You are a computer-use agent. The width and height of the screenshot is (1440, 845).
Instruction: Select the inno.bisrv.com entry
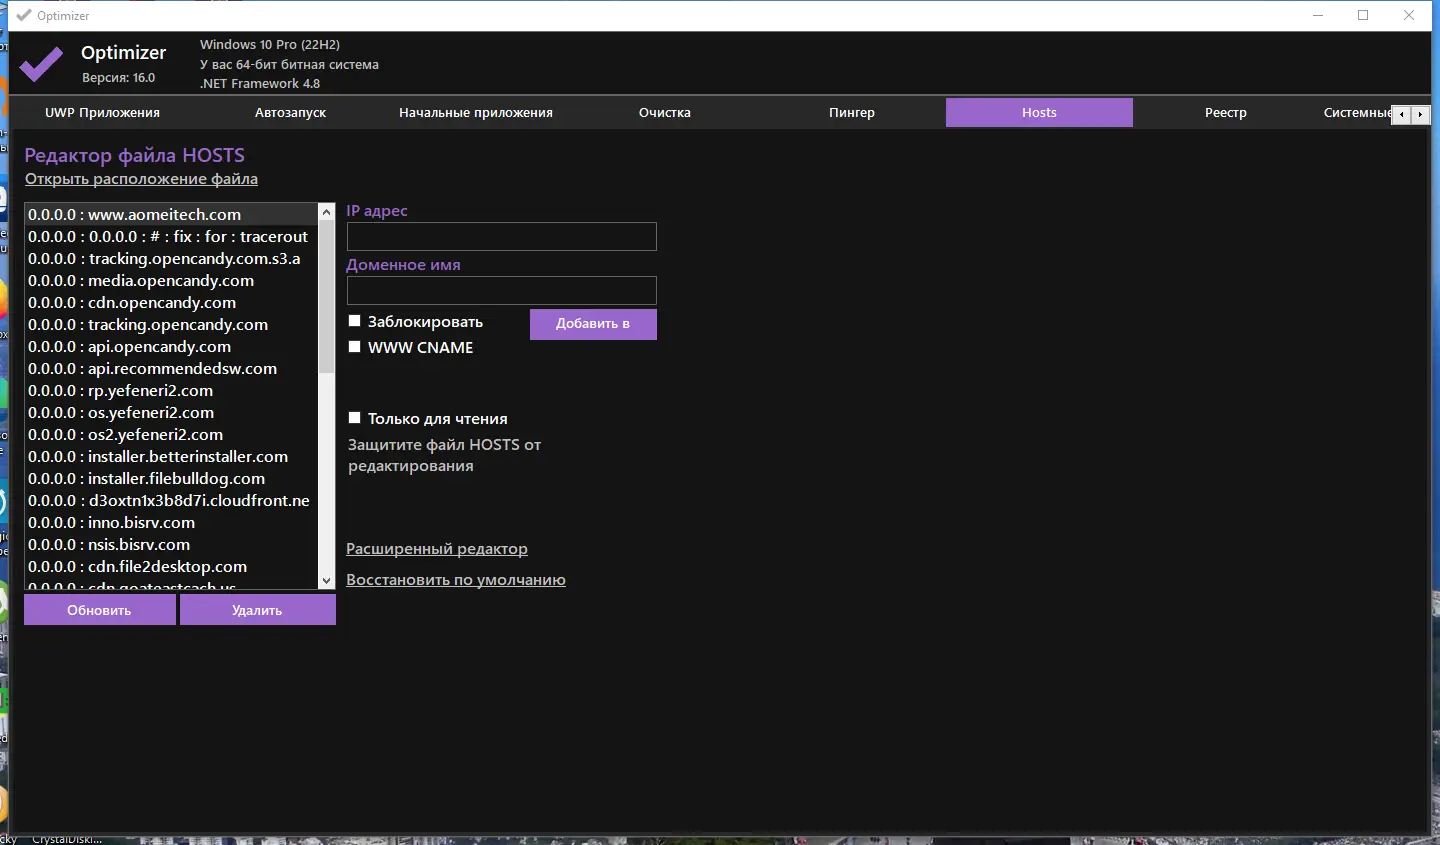tap(171, 522)
